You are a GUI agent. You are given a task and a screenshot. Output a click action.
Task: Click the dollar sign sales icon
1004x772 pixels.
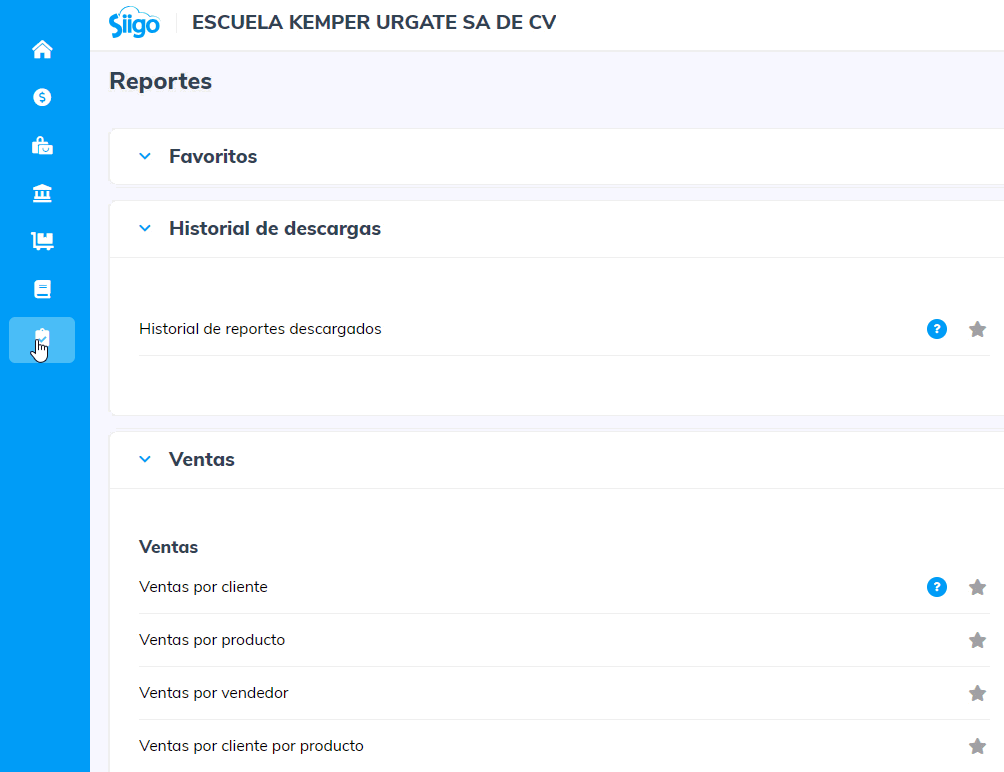coord(42,97)
